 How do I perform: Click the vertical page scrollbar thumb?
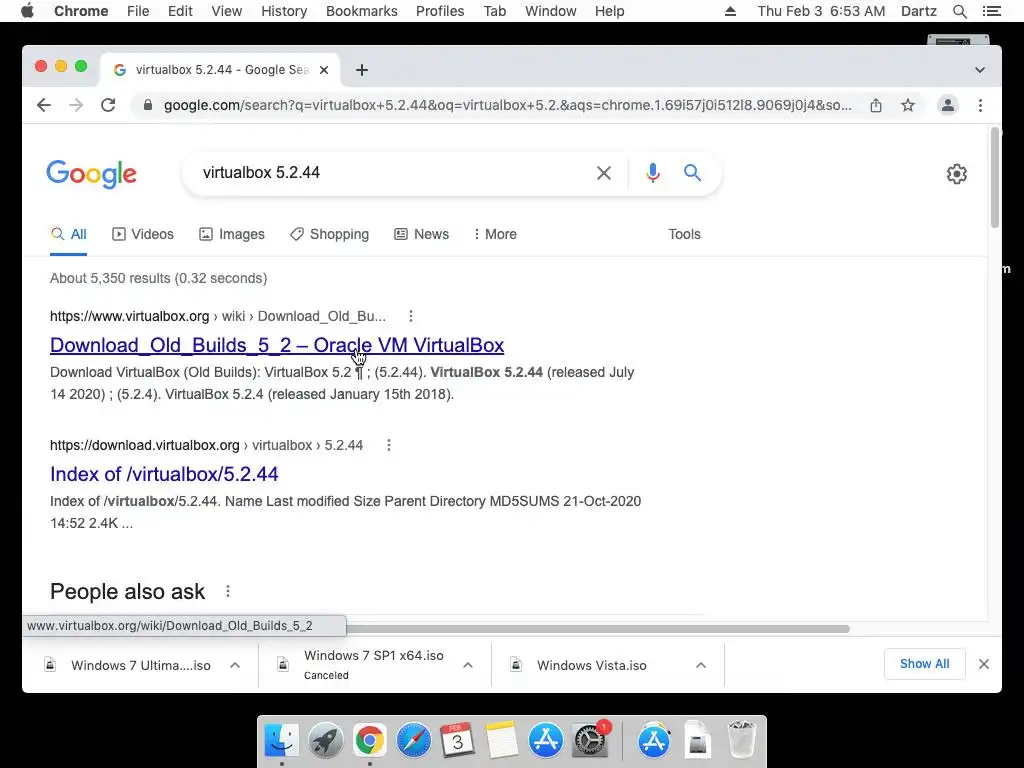(x=995, y=178)
